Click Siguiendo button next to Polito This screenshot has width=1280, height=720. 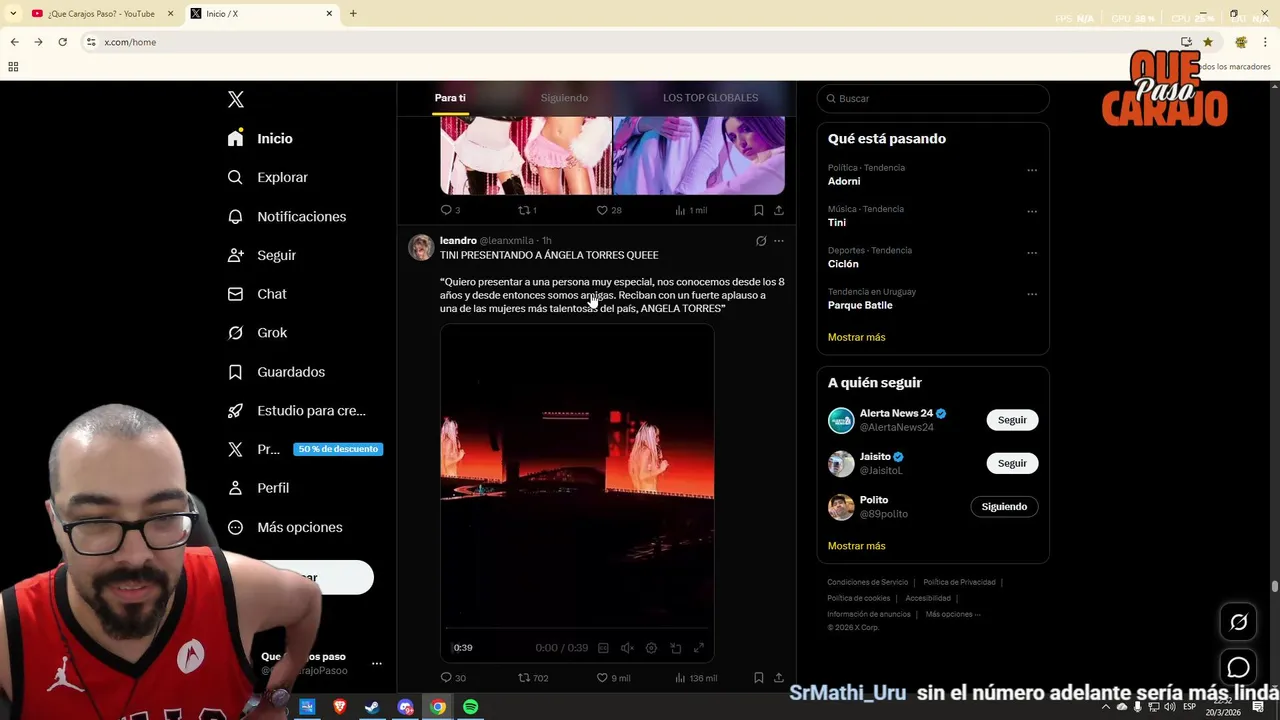[1004, 507]
